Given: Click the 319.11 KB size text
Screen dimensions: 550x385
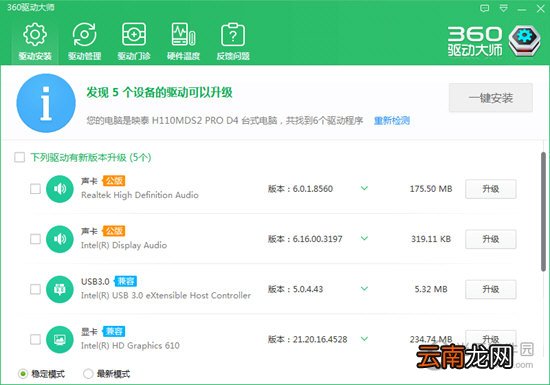Looking at the screenshot, I should 431,239.
